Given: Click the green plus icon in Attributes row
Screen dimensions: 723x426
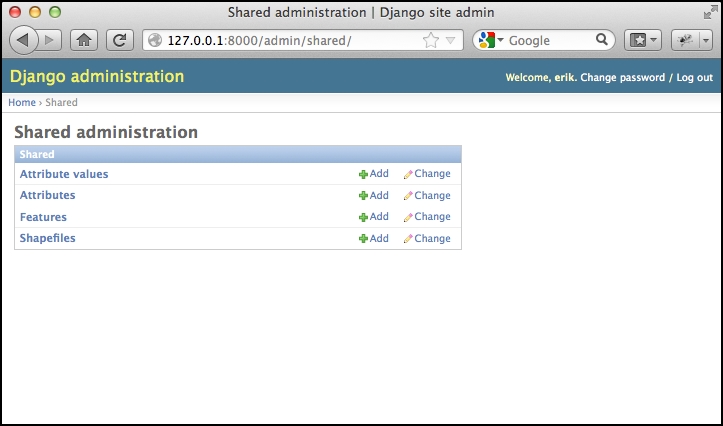Looking at the screenshot, I should (363, 196).
